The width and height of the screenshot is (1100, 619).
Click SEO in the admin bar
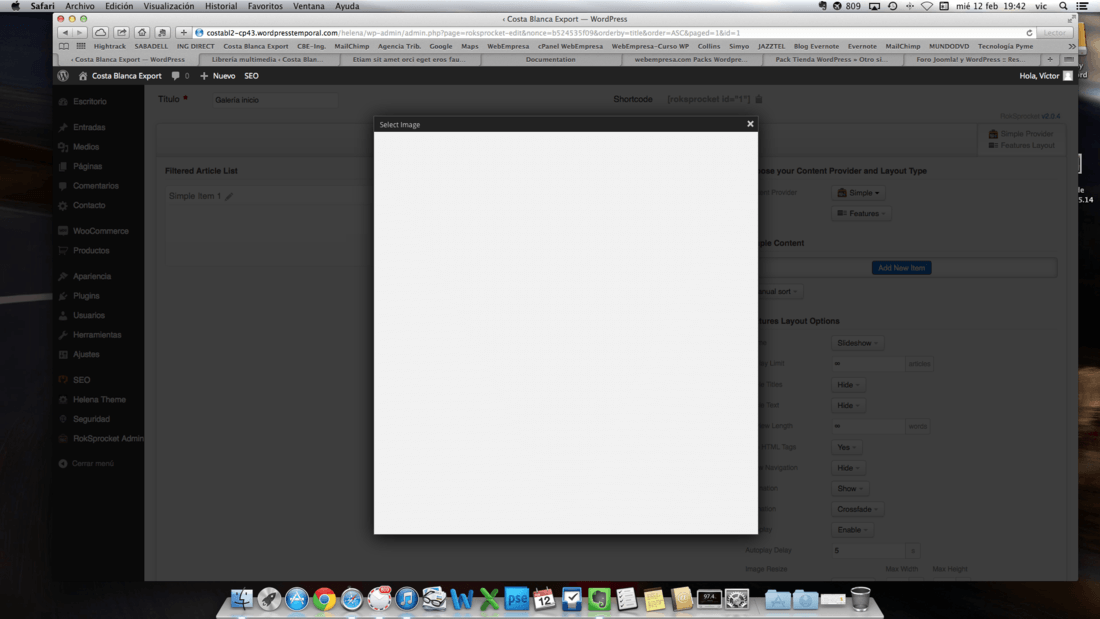point(251,76)
